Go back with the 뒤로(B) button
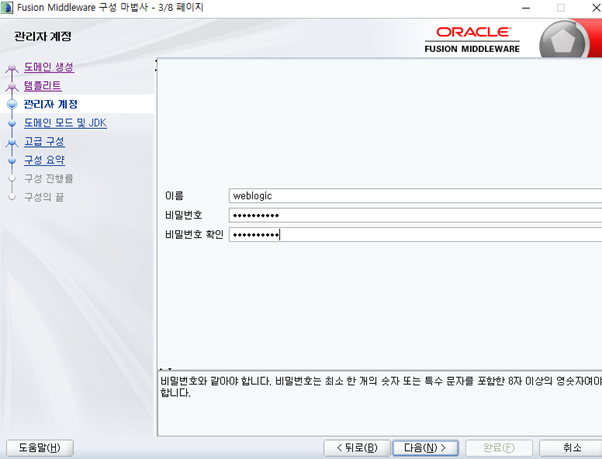 (357, 448)
